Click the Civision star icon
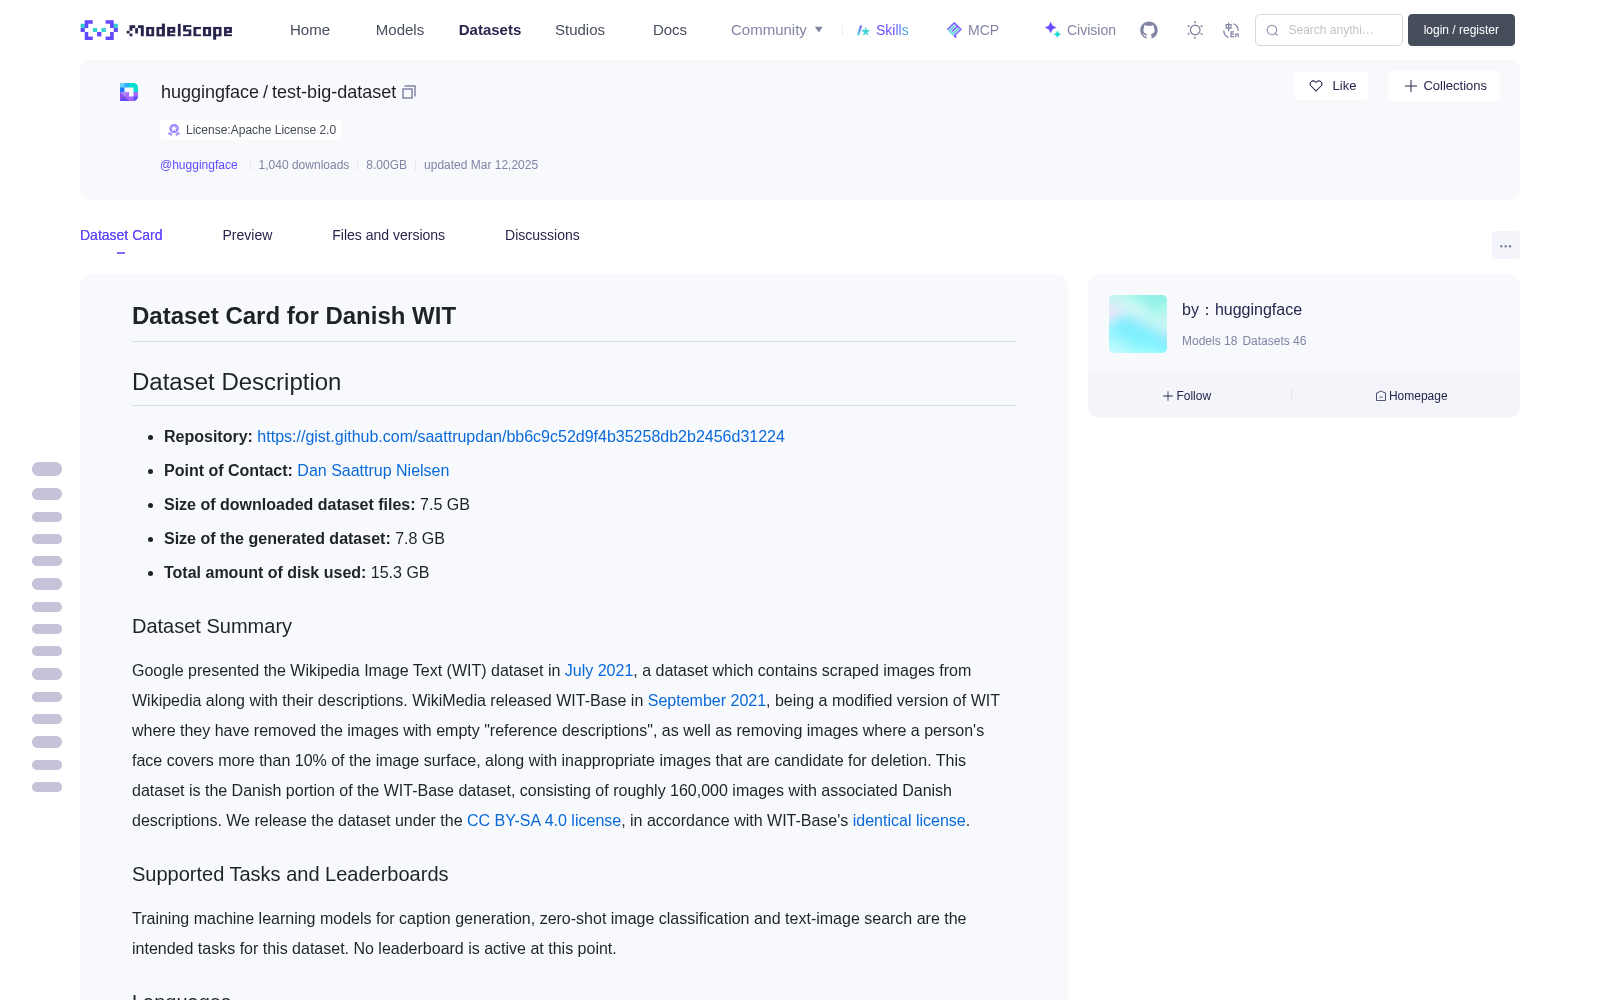Image resolution: width=1600 pixels, height=1000 pixels. pyautogui.click(x=1052, y=30)
